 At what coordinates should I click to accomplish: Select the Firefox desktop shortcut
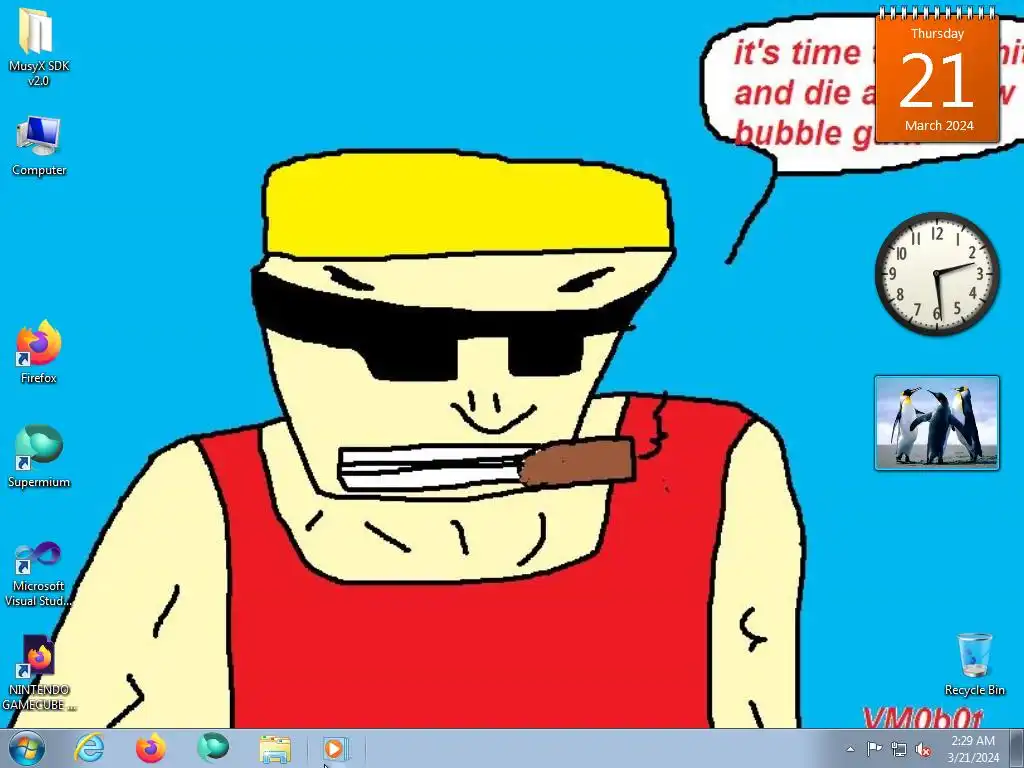click(x=39, y=353)
